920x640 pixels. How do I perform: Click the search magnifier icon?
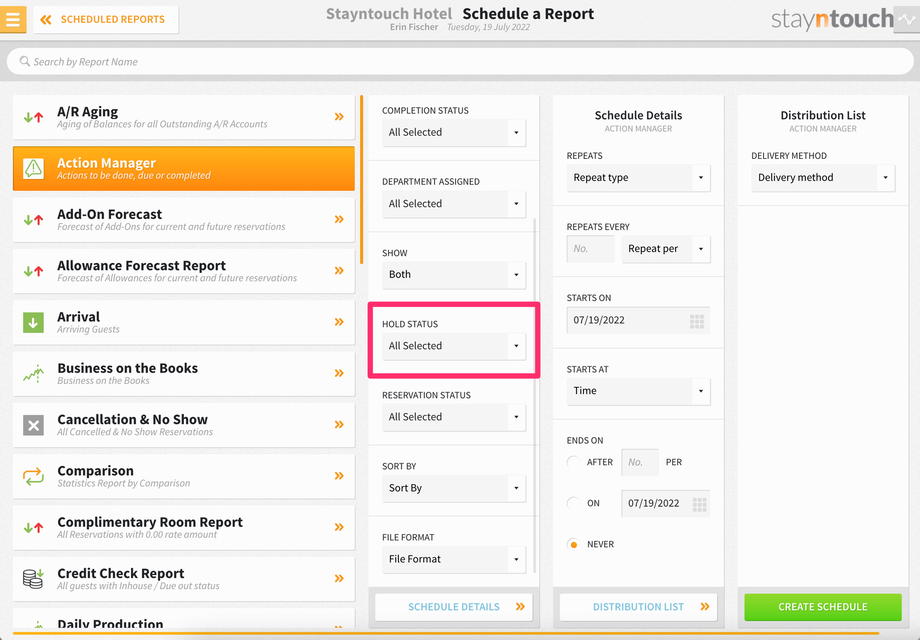pyautogui.click(x=25, y=61)
